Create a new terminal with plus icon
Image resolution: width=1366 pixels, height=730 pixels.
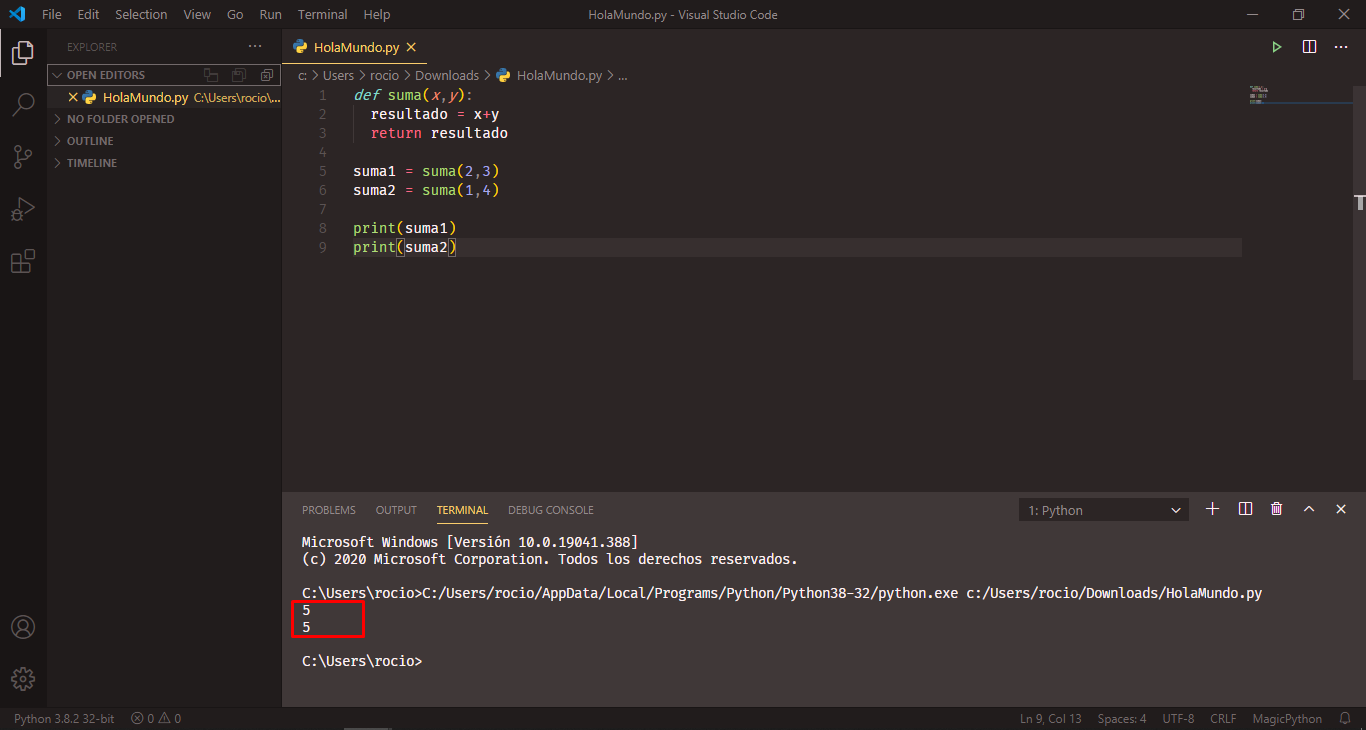click(1212, 509)
